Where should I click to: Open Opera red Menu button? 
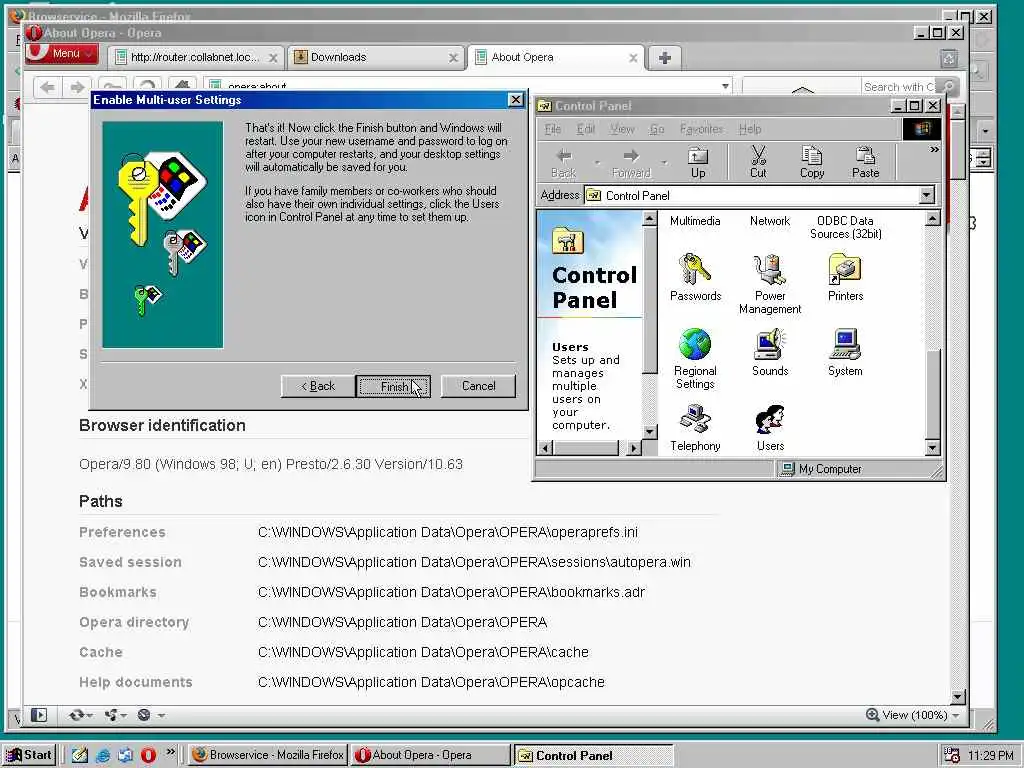[61, 54]
